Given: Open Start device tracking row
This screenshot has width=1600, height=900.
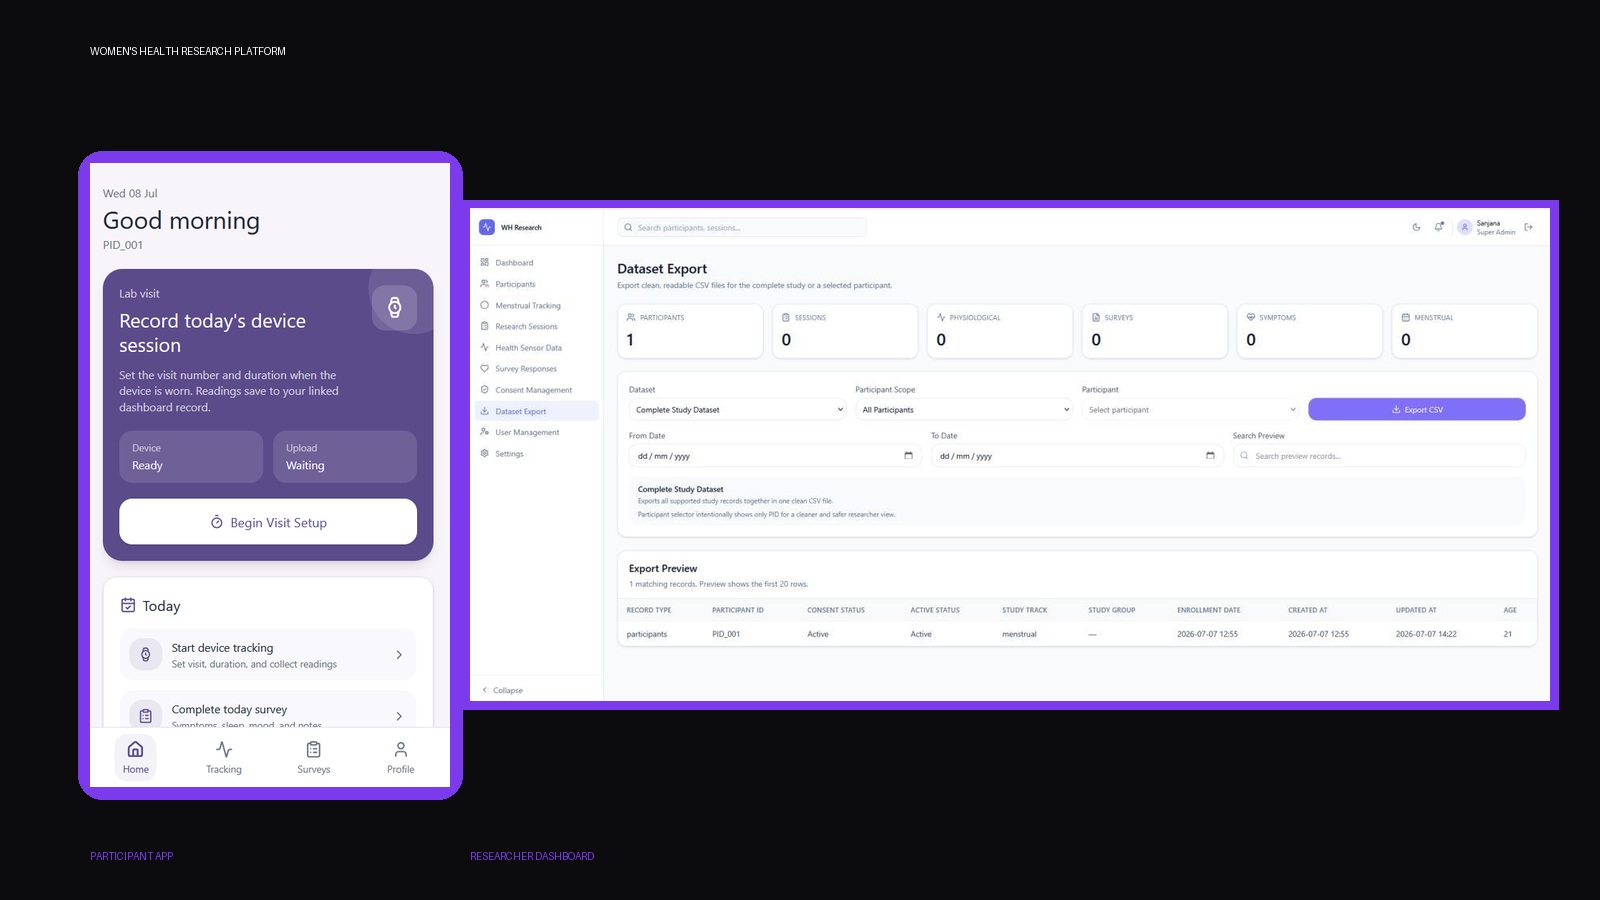Looking at the screenshot, I should coord(268,655).
